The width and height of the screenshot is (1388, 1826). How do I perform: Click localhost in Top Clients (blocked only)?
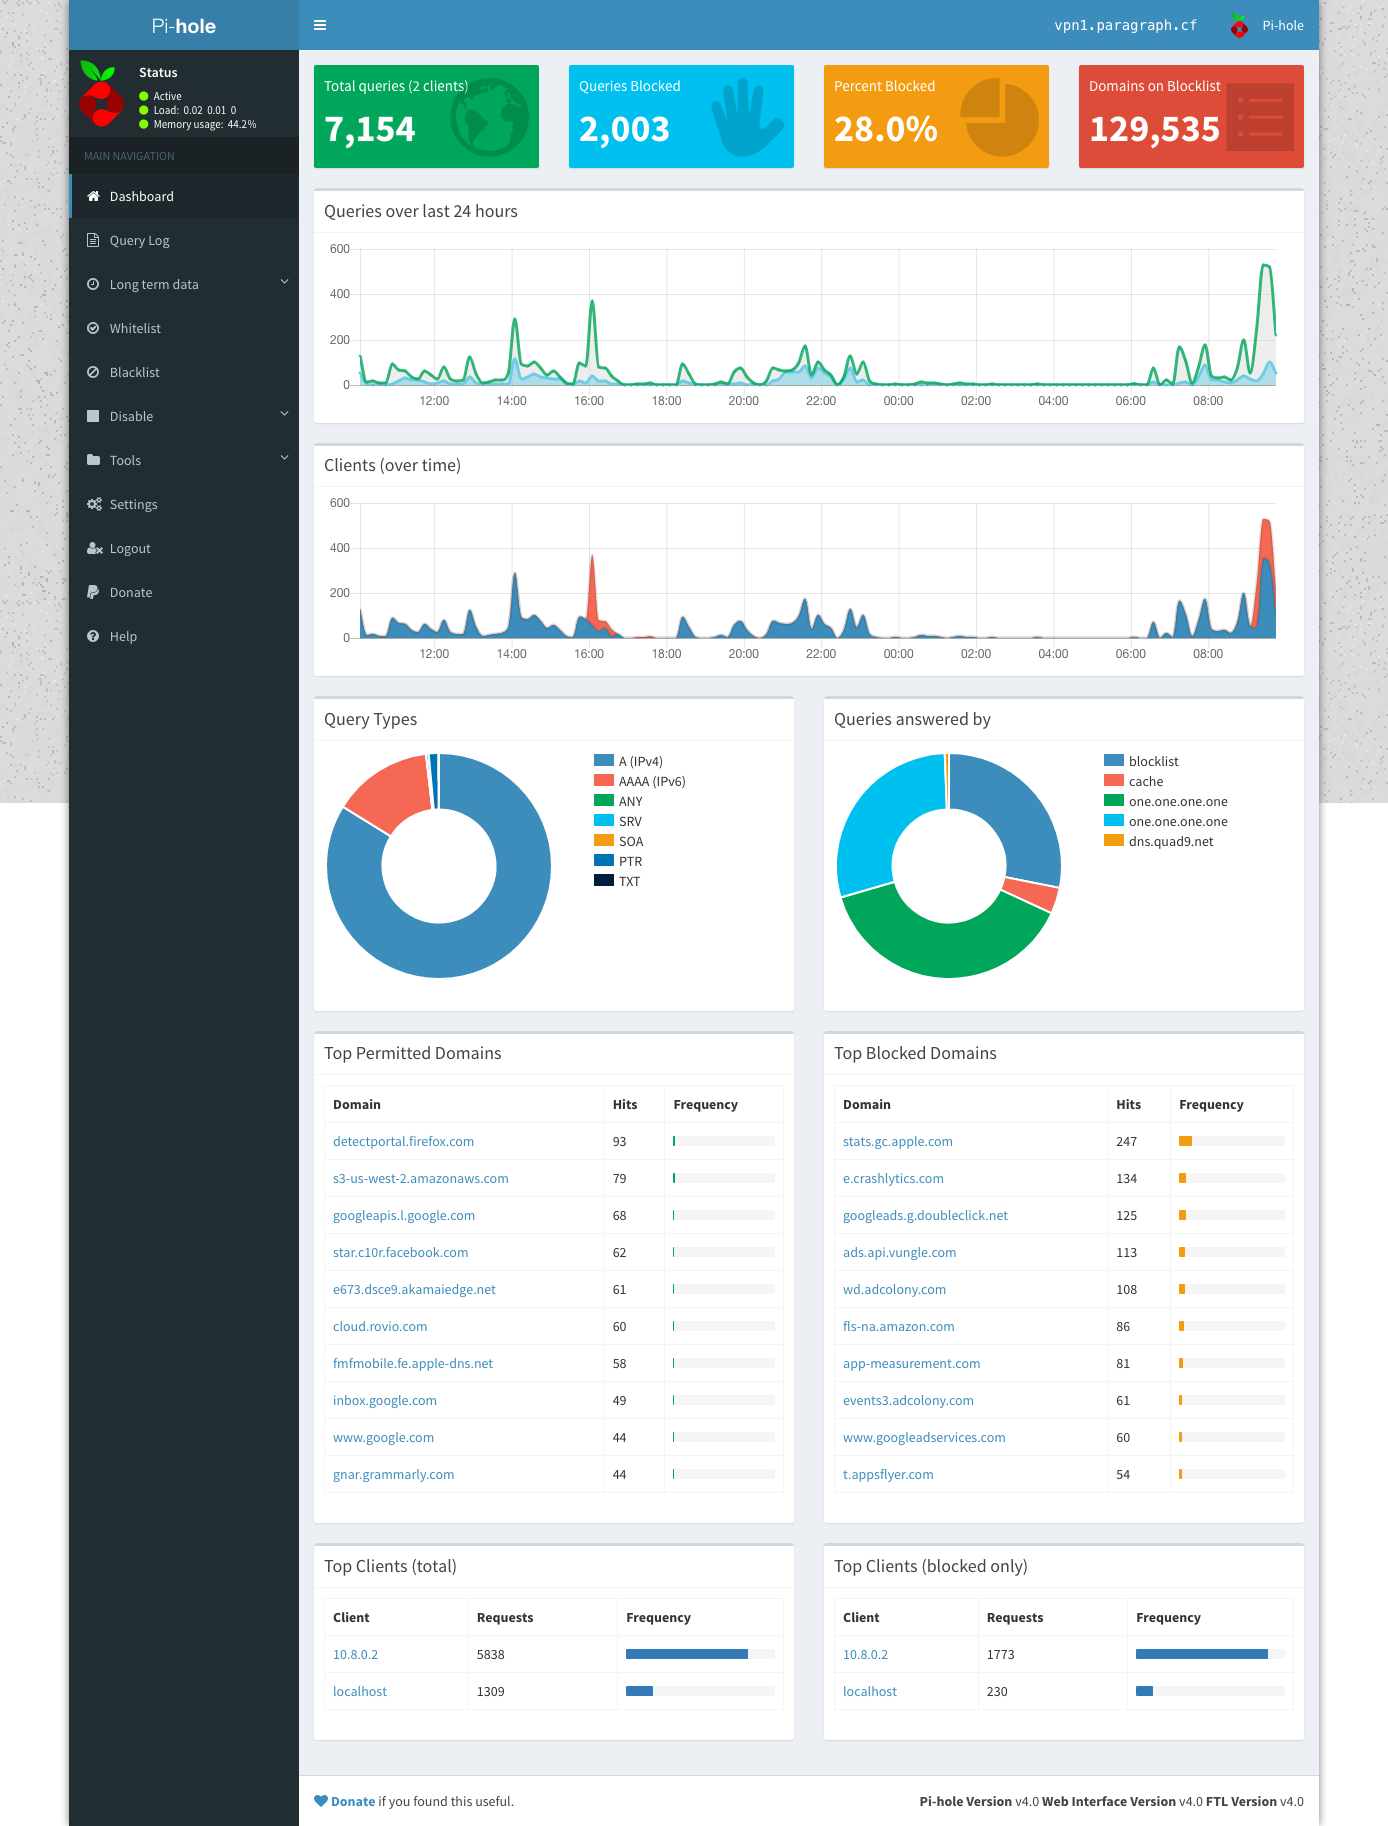tap(869, 1691)
